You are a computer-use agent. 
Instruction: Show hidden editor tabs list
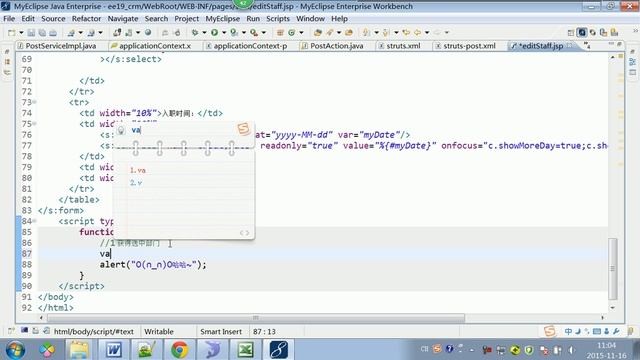[x=587, y=46]
